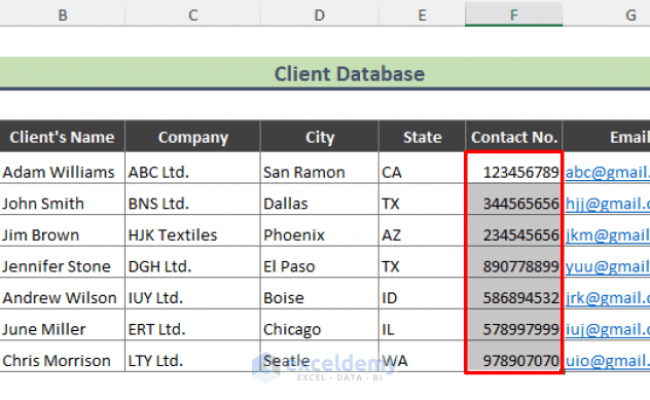650x400 pixels.
Task: Select contact number 578997999
Action: point(514,325)
